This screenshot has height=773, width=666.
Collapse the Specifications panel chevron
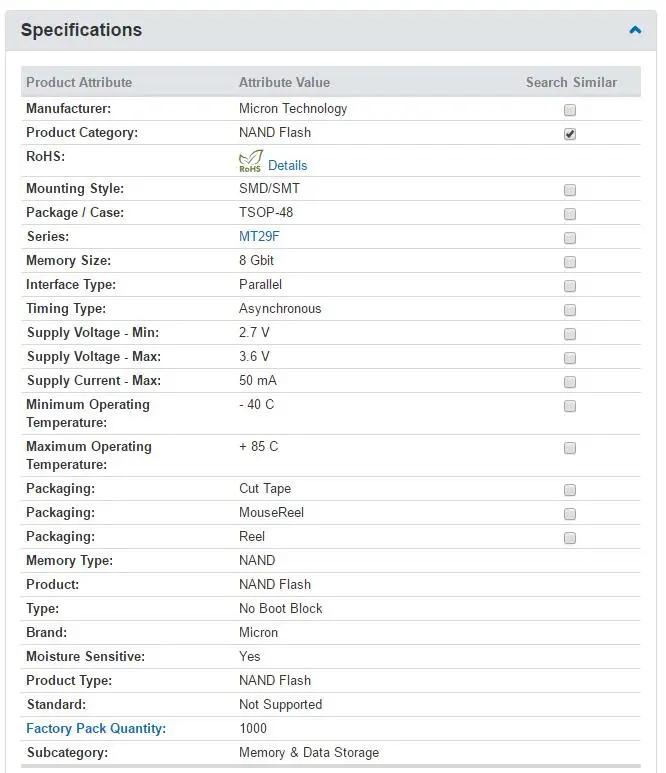635,30
